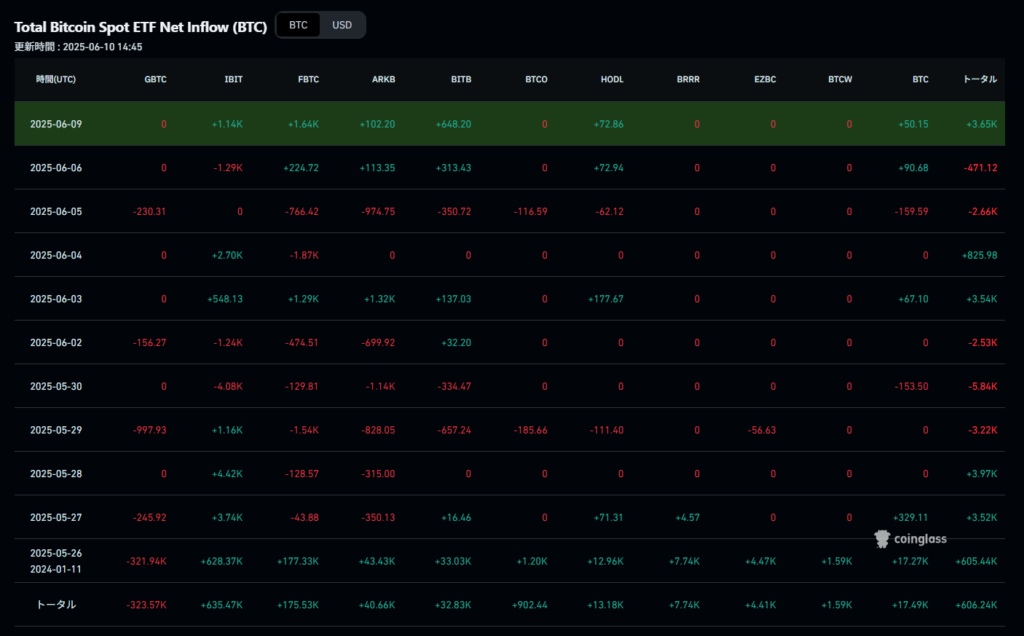Click the IBIT value +4.42K
The height and width of the screenshot is (636, 1024).
[227, 474]
